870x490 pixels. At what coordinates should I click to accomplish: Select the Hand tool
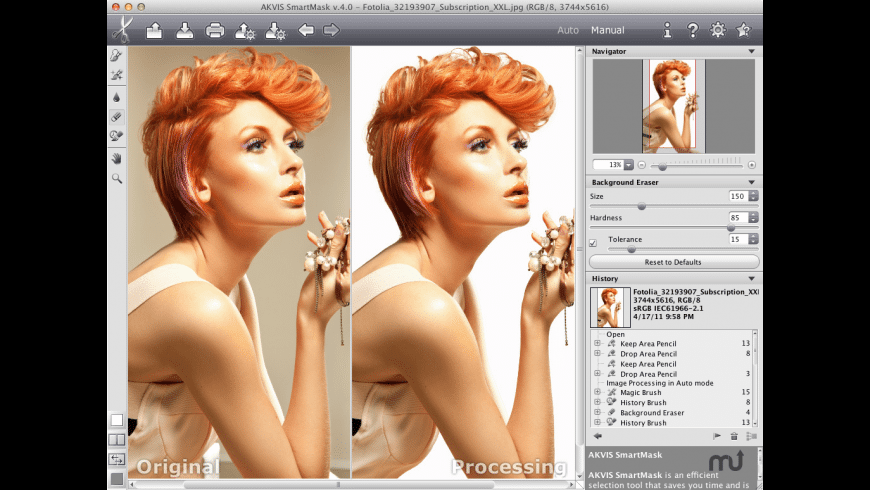tap(117, 159)
